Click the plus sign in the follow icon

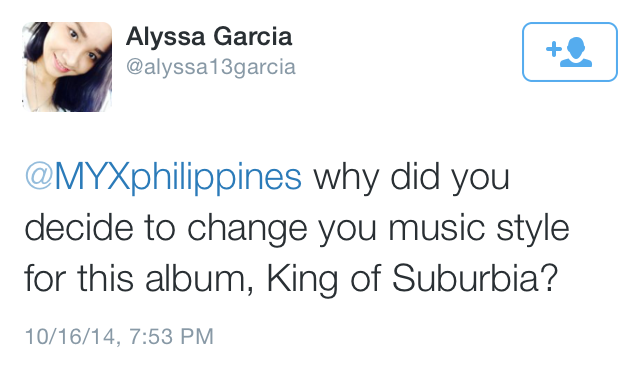554,49
